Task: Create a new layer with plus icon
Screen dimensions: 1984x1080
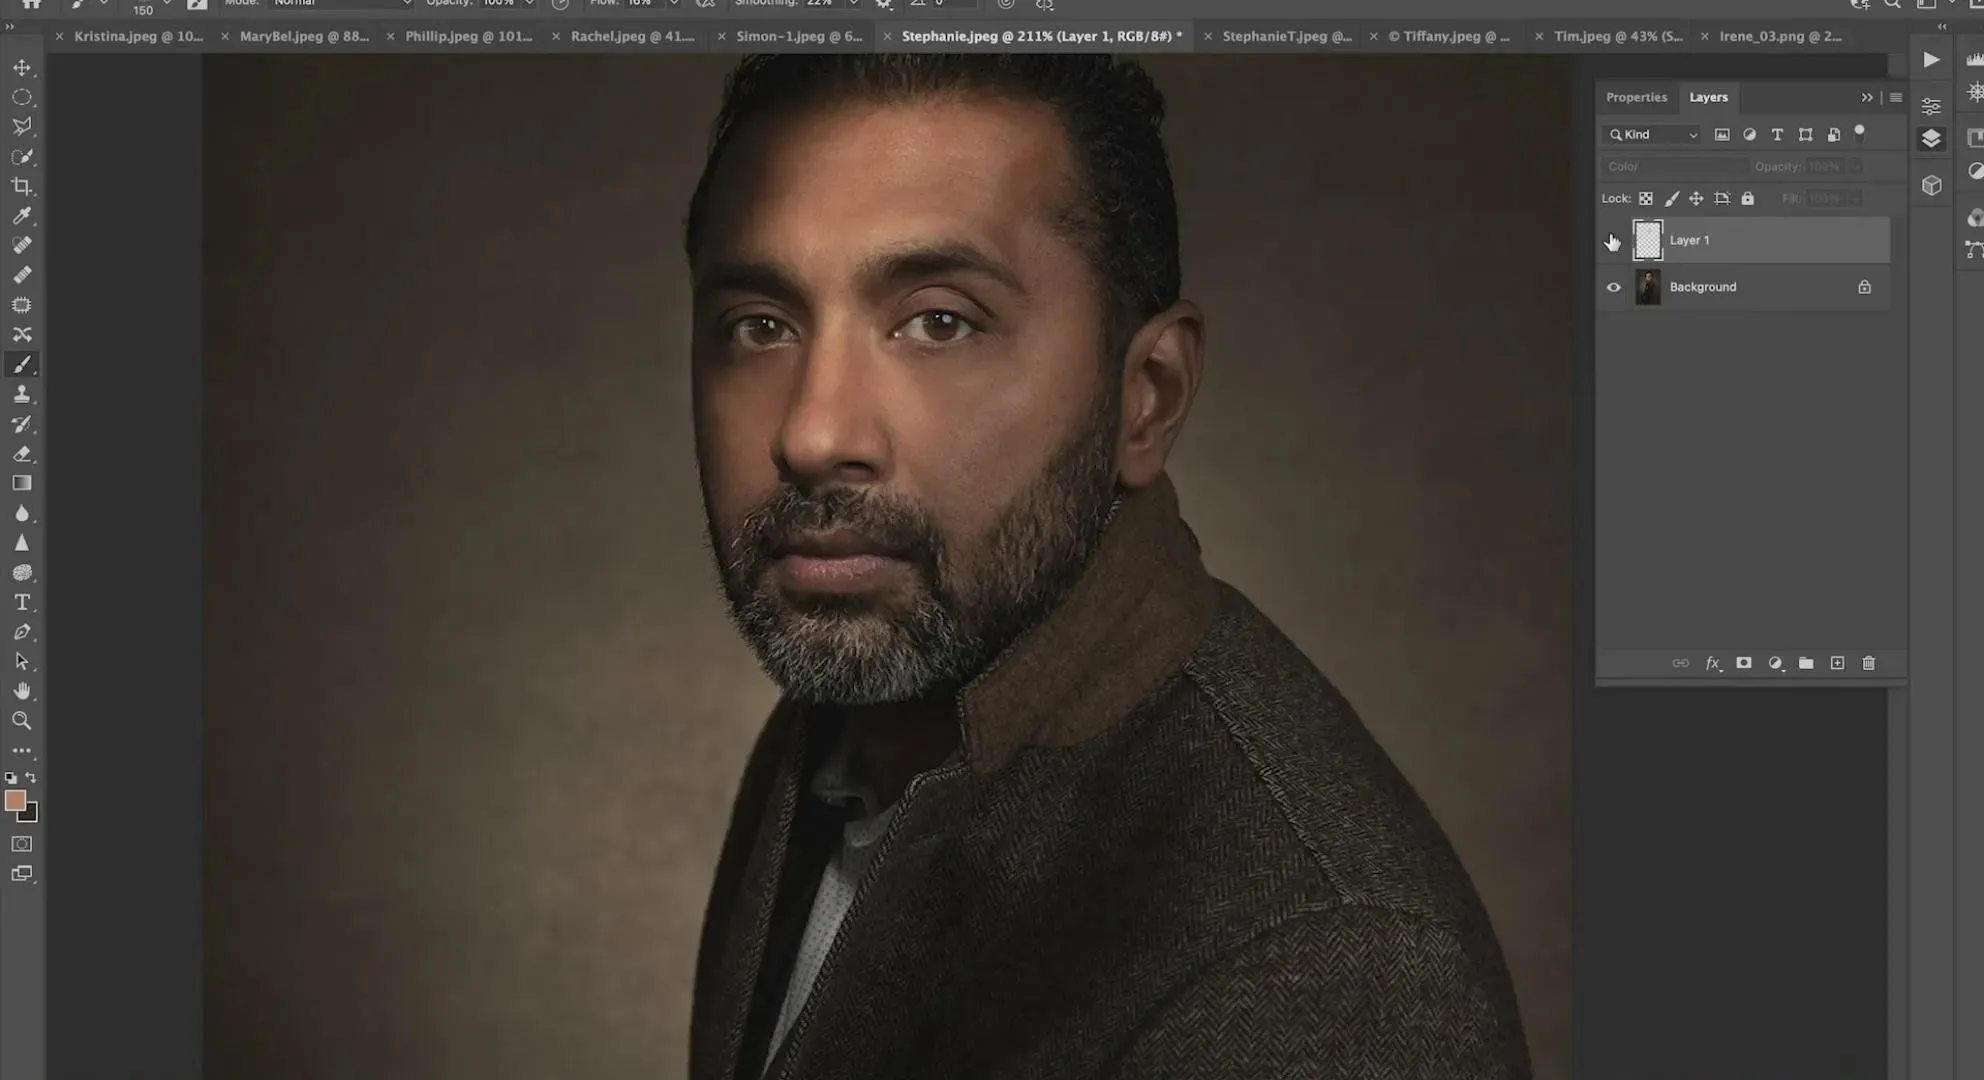Action: (1837, 663)
